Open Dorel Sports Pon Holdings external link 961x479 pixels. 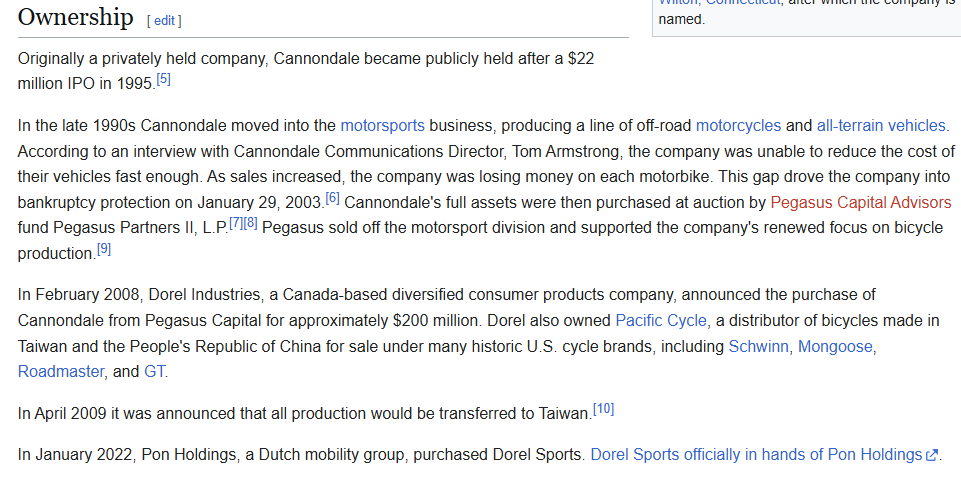(x=756, y=454)
